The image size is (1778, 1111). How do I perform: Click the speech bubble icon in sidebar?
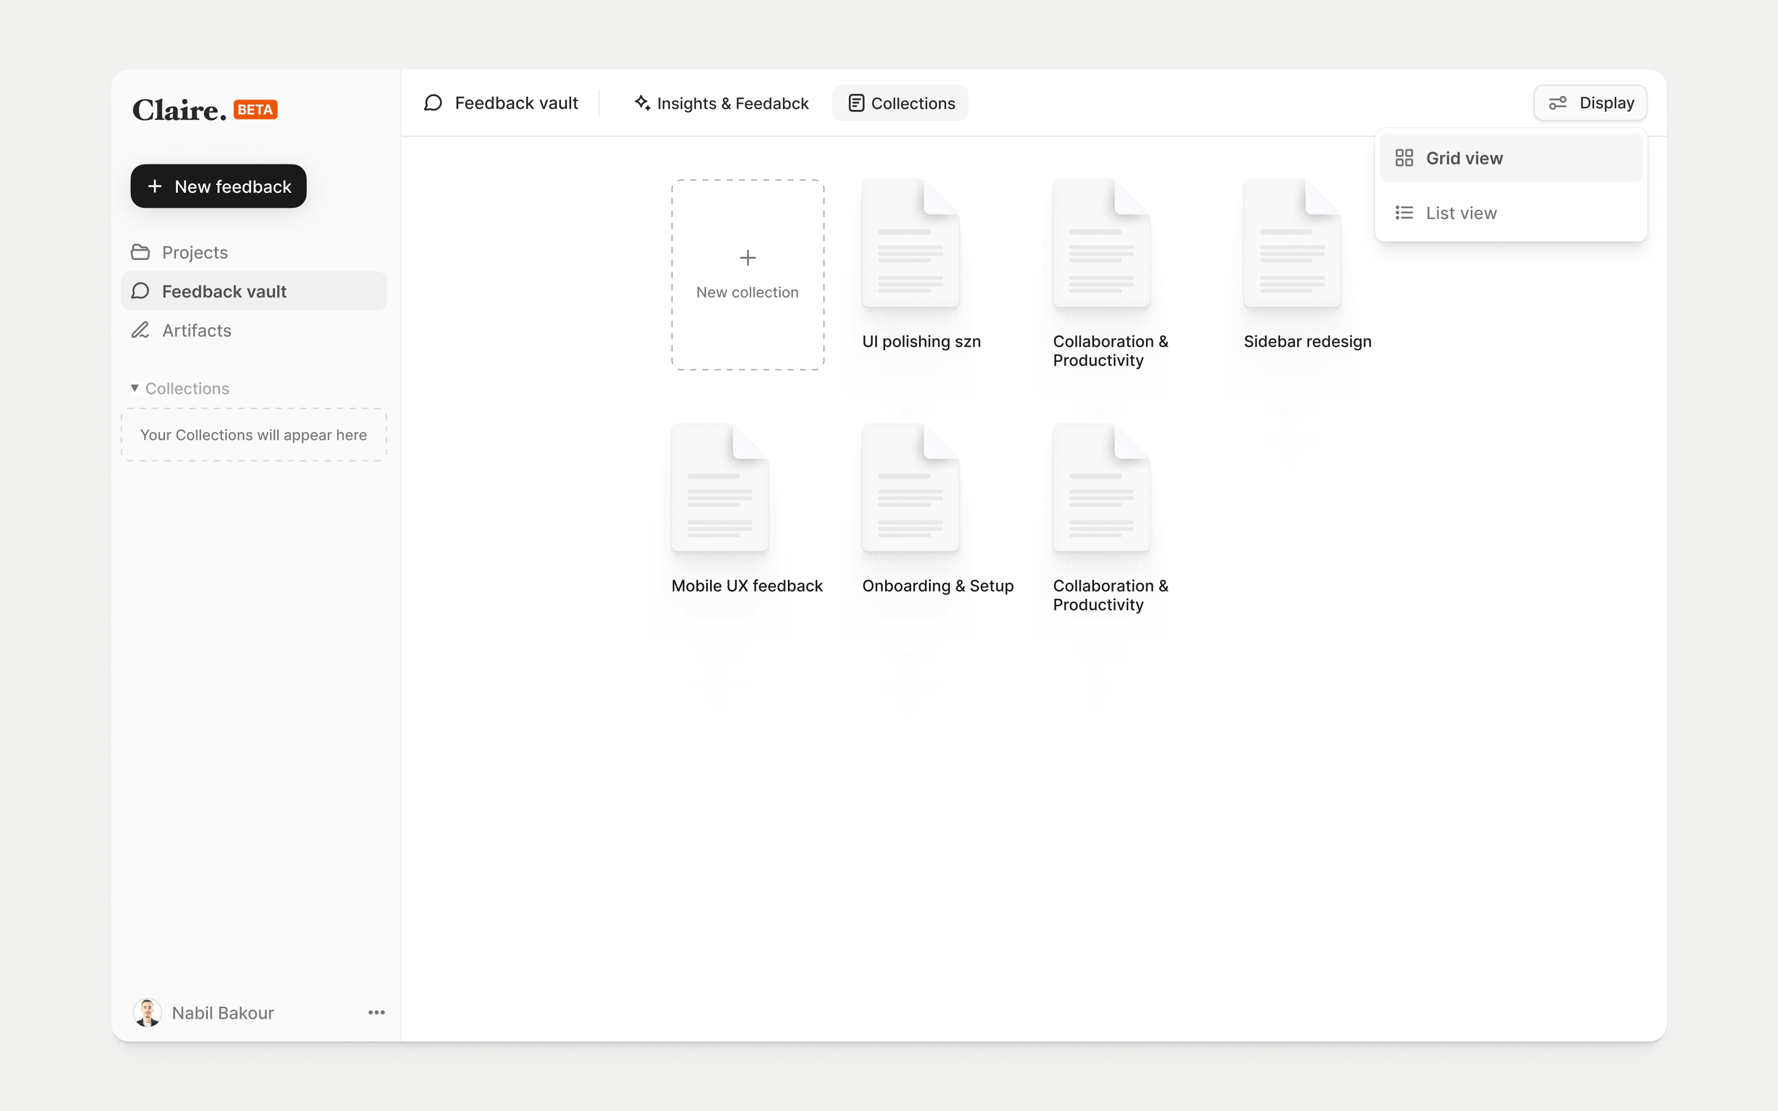(141, 291)
